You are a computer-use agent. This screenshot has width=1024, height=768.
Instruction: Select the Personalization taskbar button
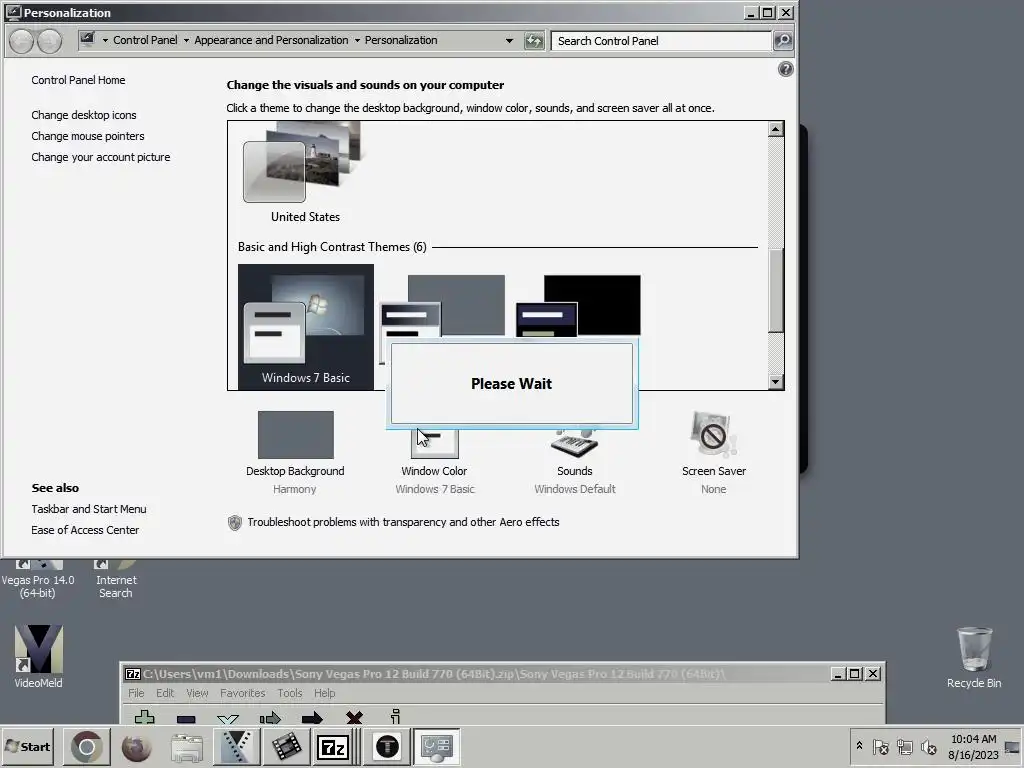click(436, 747)
